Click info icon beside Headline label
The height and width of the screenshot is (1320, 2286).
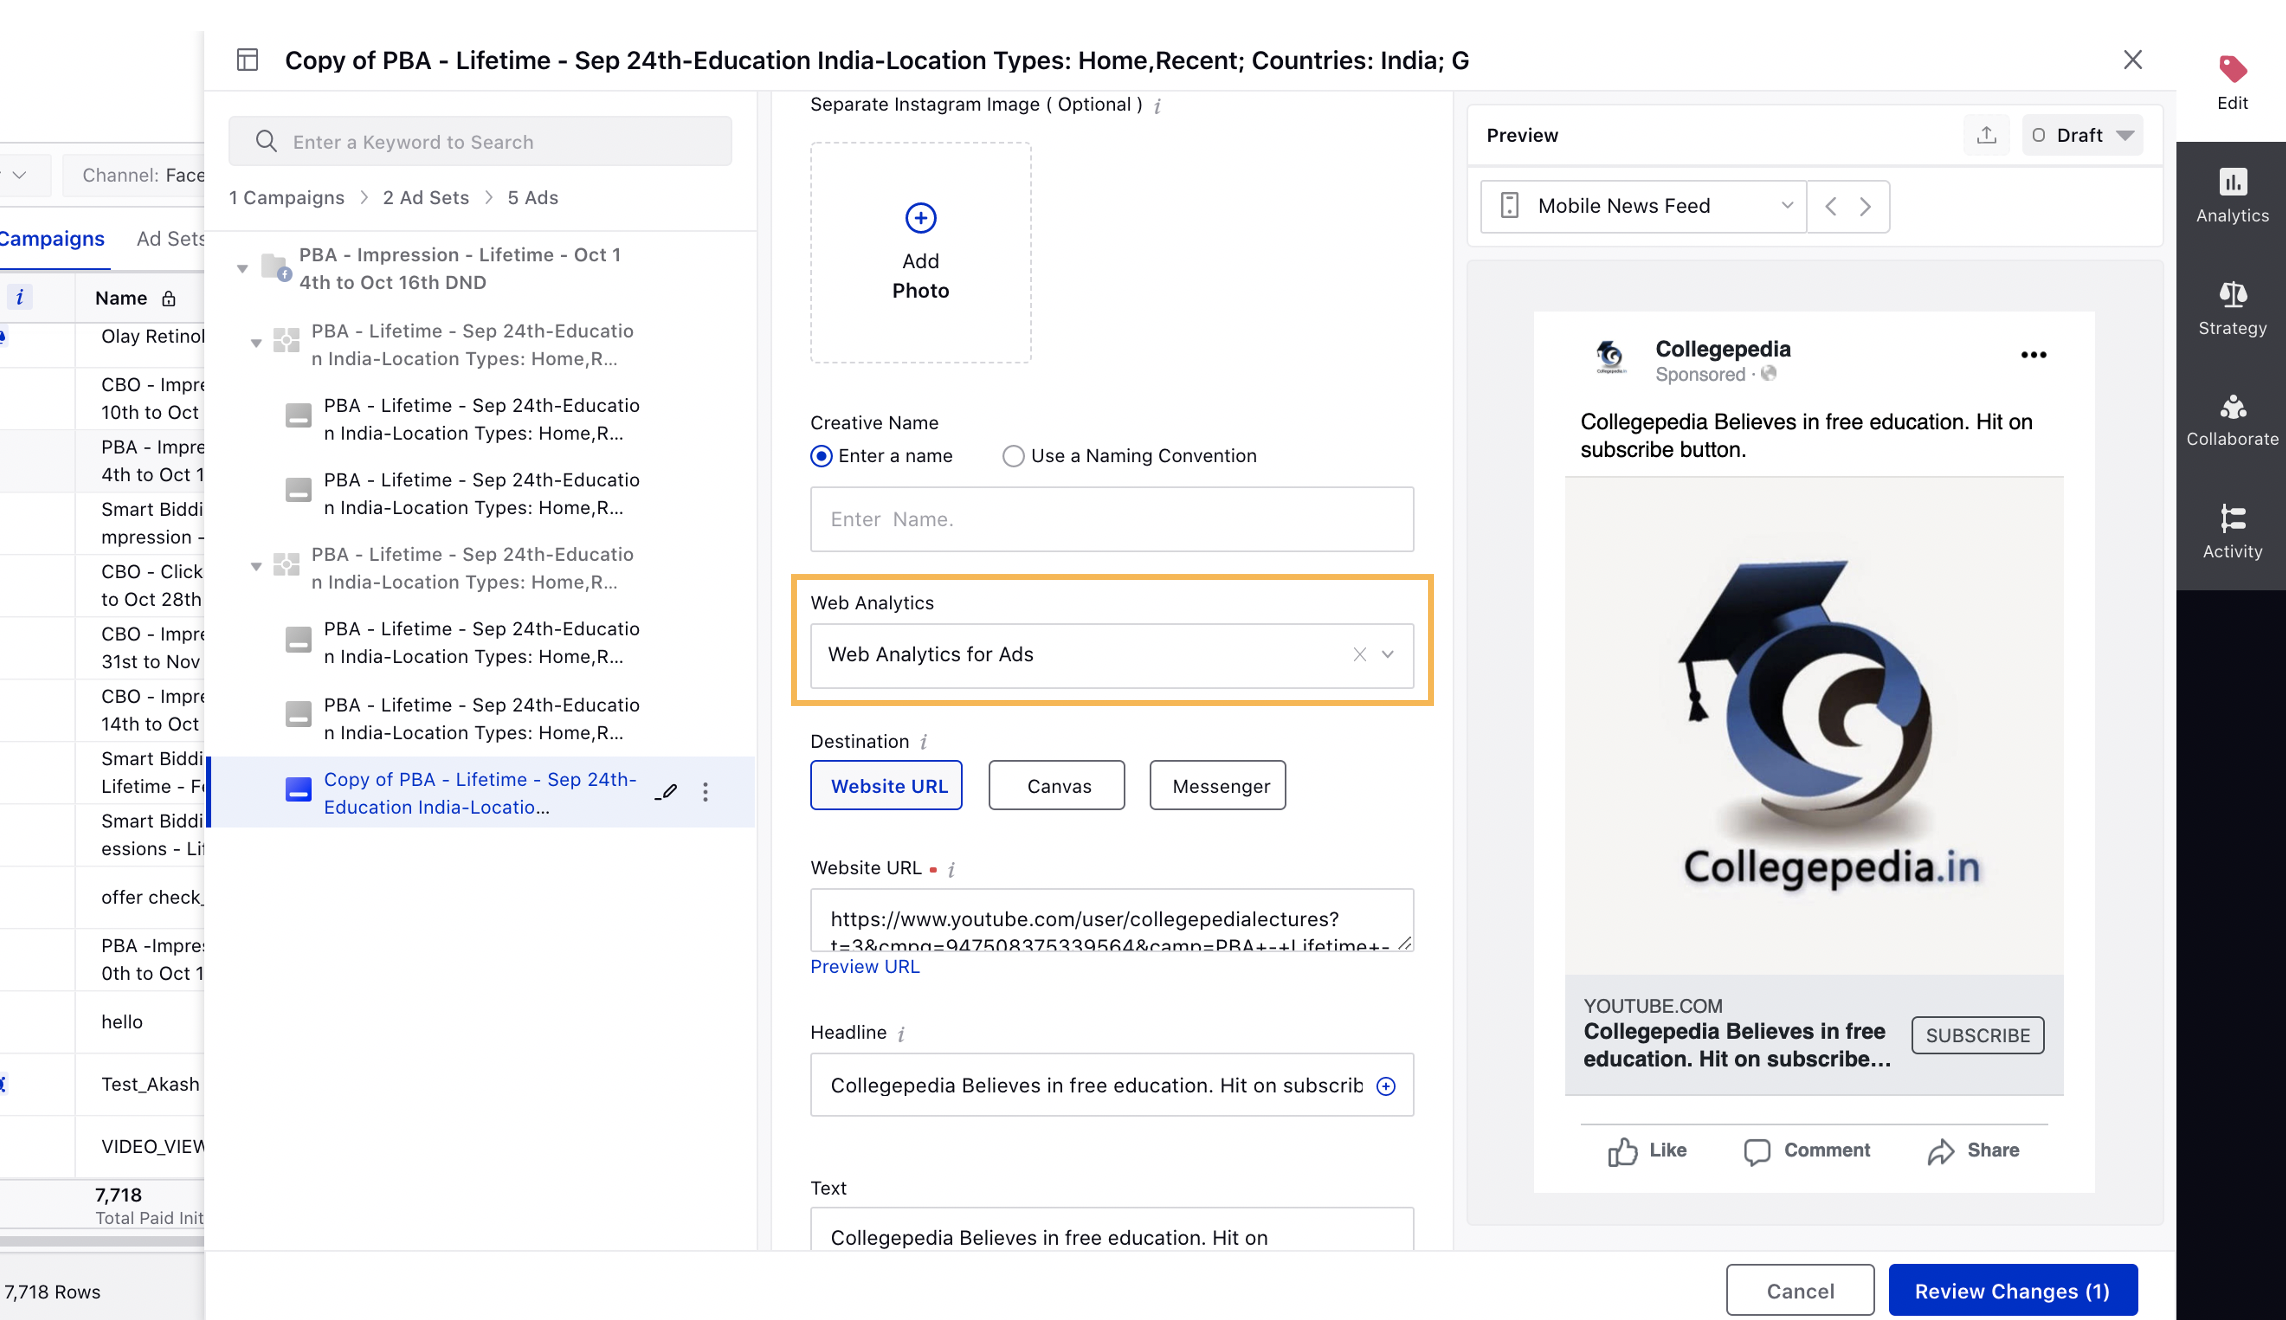click(x=901, y=1033)
